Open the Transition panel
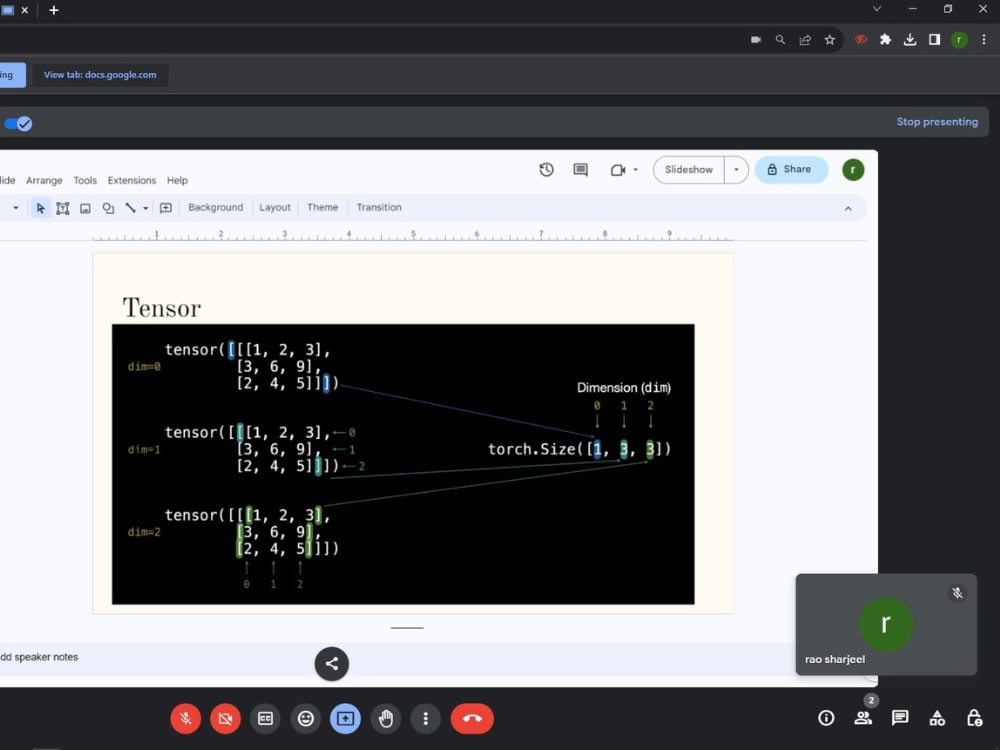The width and height of the screenshot is (1000, 750). click(x=379, y=207)
